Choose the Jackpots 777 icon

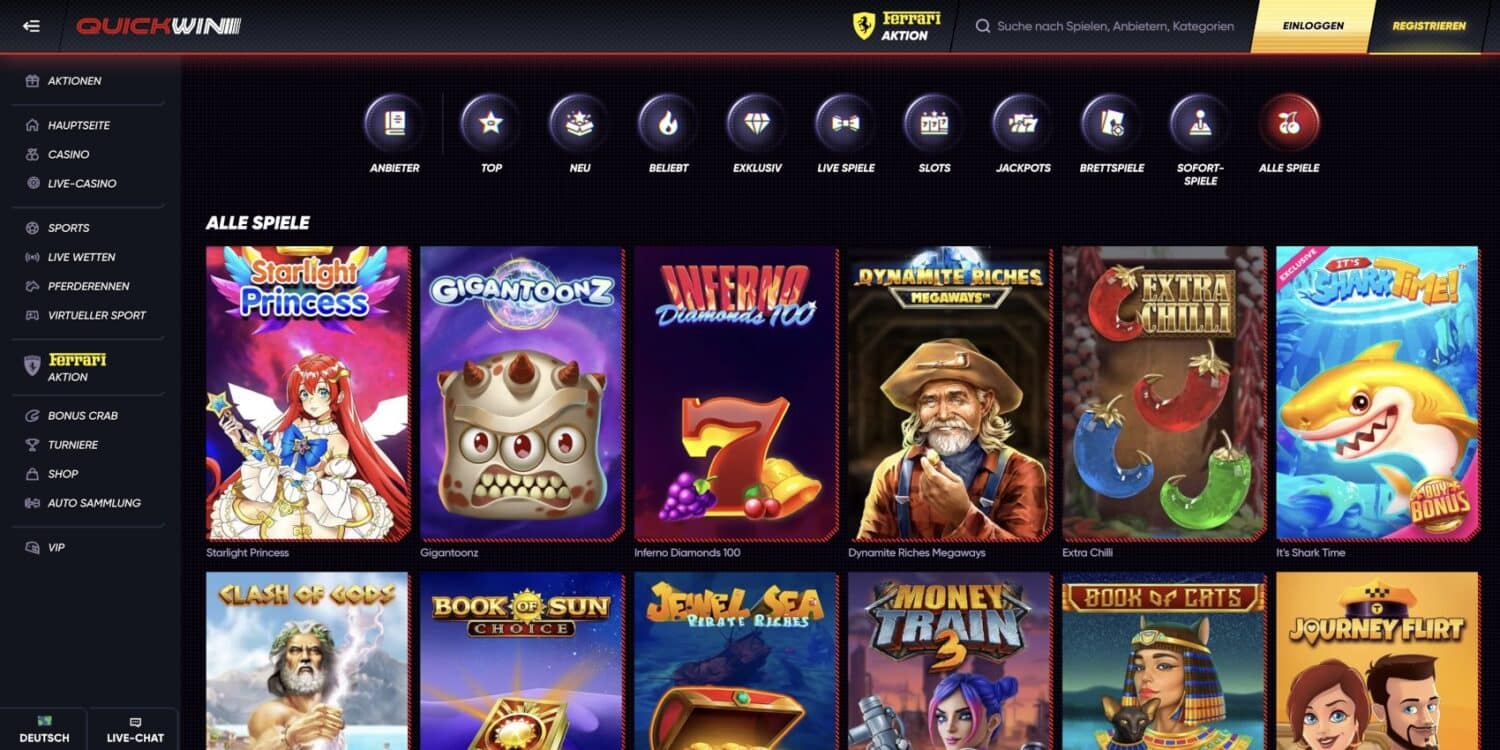pyautogui.click(x=1023, y=123)
